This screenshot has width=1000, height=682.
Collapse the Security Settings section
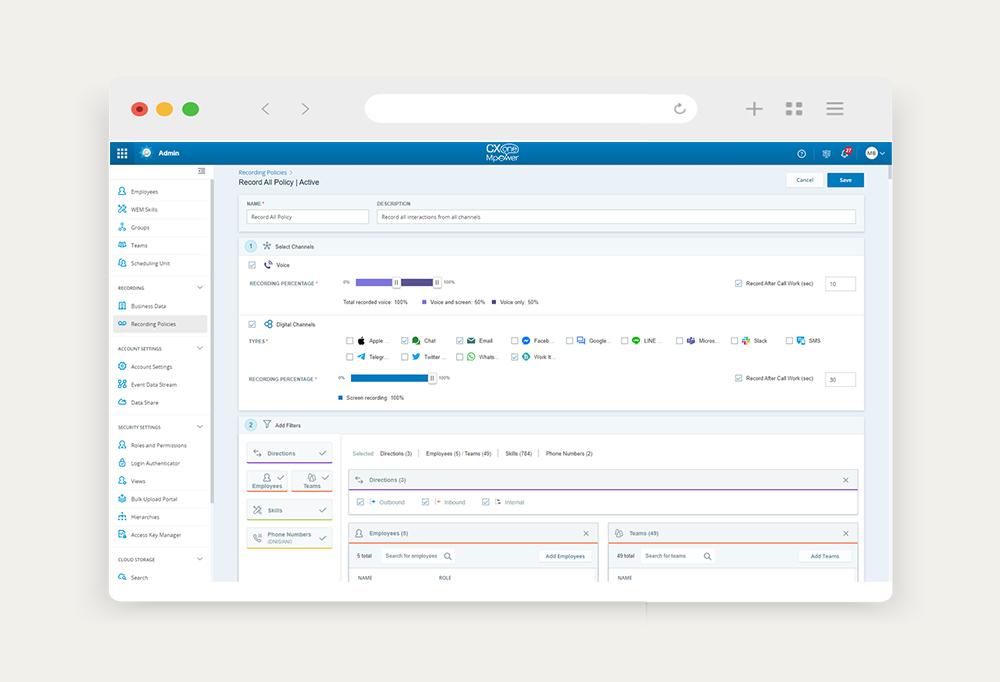click(200, 427)
